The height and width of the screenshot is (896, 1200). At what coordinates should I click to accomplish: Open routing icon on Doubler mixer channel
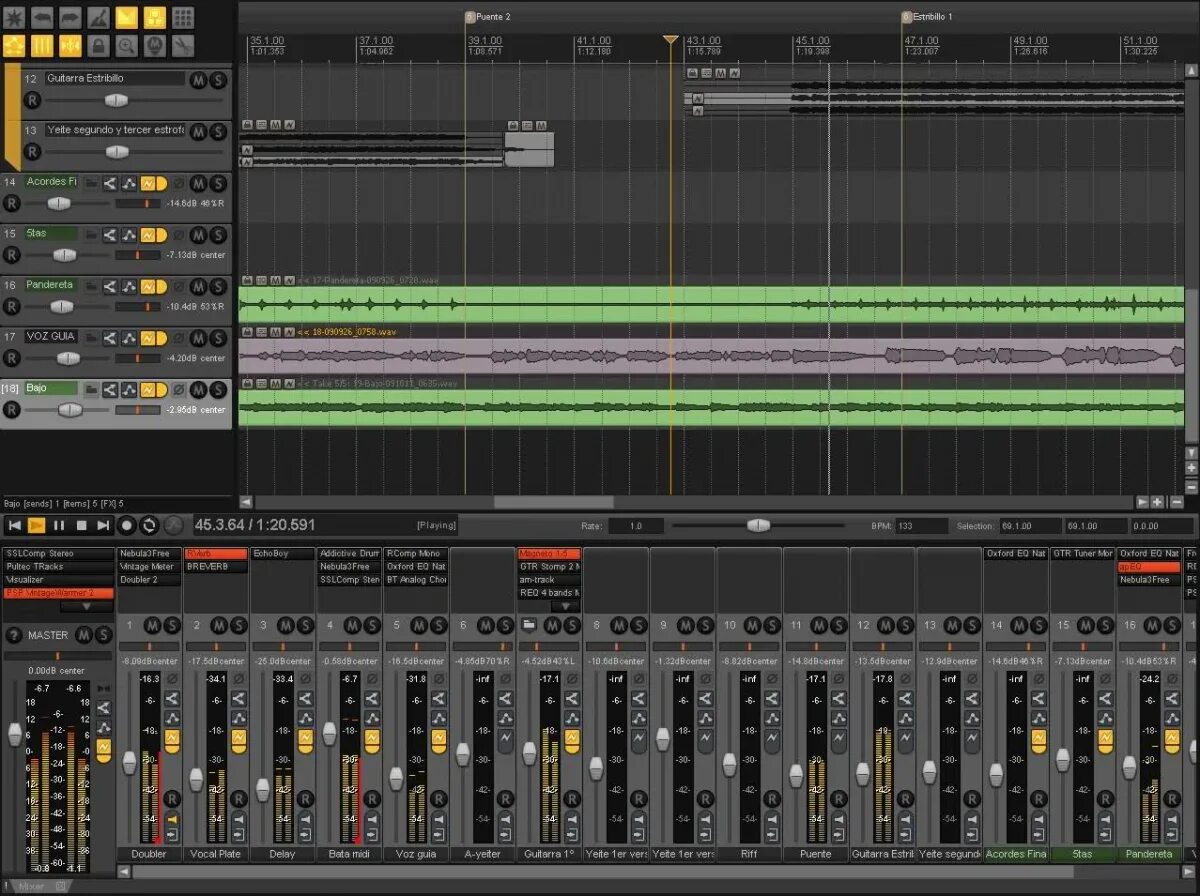click(x=171, y=699)
